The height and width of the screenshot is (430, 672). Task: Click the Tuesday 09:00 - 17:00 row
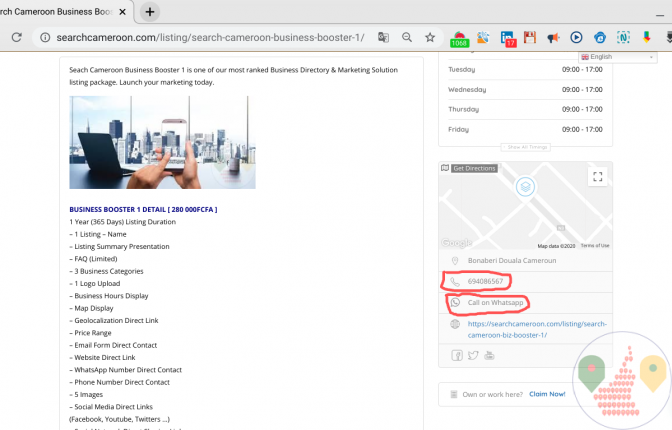(525, 69)
